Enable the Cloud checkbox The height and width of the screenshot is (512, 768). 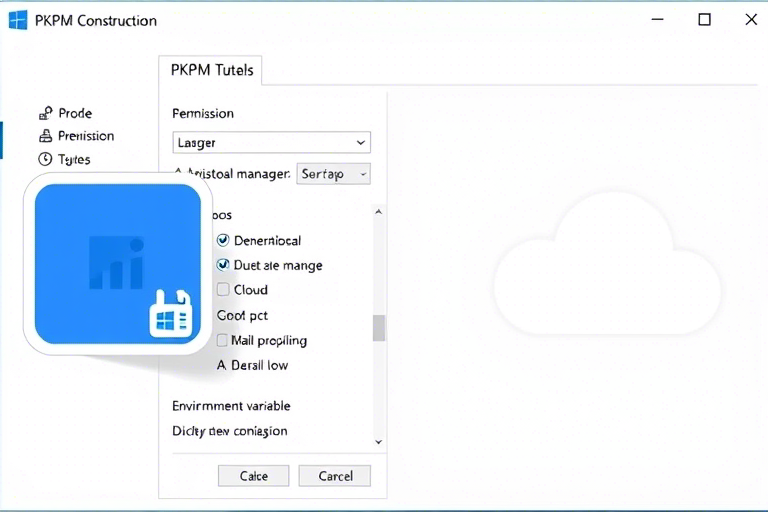click(223, 290)
